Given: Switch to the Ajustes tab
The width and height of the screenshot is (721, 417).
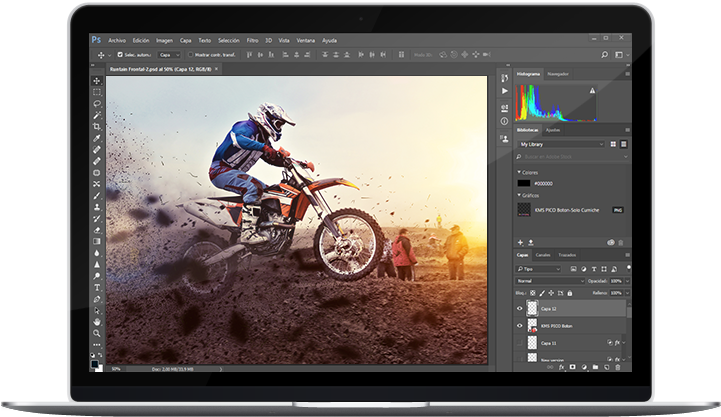Looking at the screenshot, I should coord(553,130).
